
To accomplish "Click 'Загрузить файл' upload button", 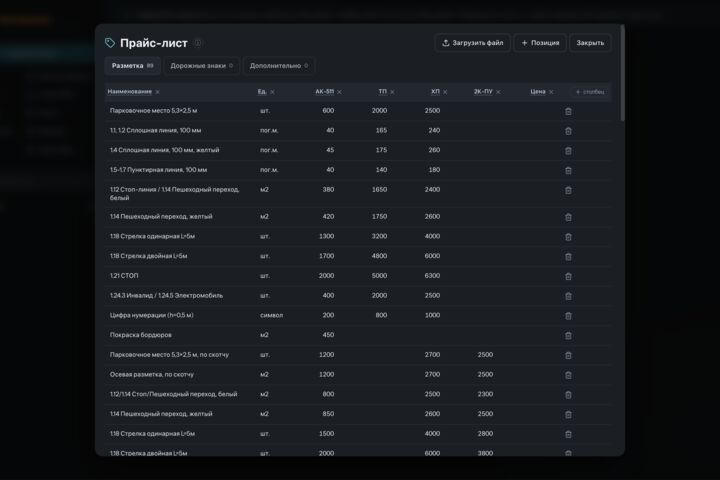I will coord(472,43).
